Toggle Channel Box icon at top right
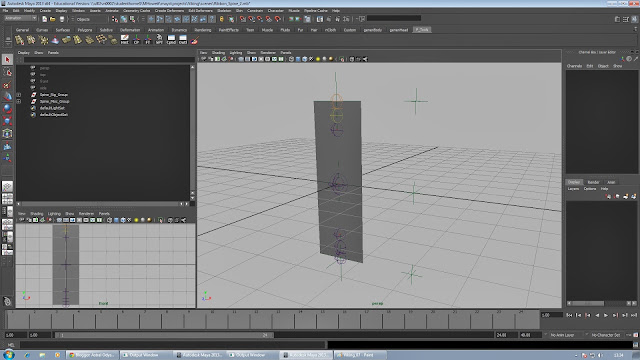The height and width of the screenshot is (360, 640). (634, 19)
